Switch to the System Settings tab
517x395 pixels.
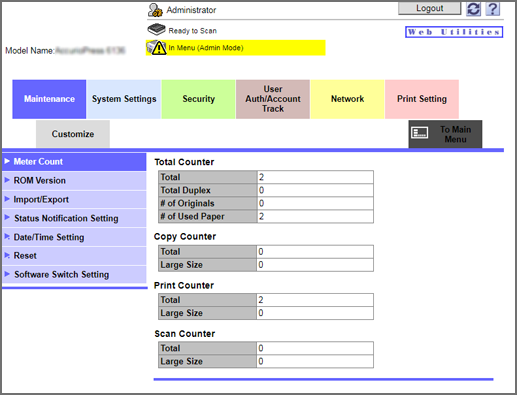[x=124, y=99]
